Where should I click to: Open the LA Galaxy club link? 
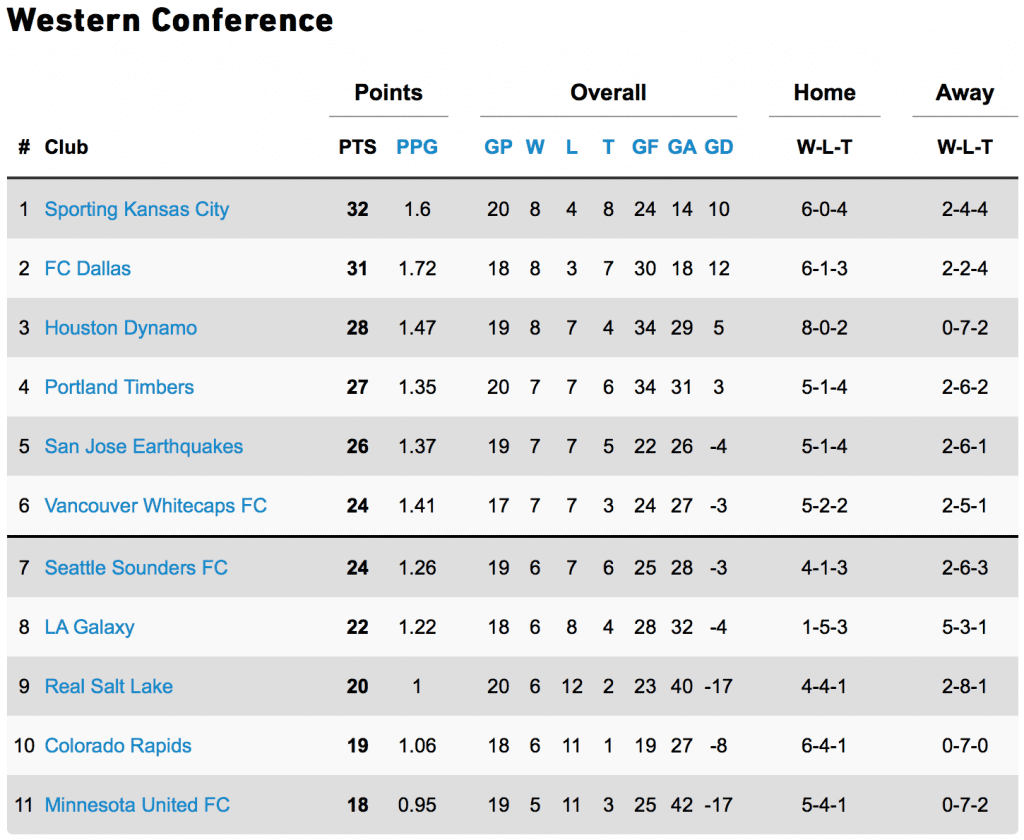coord(89,628)
